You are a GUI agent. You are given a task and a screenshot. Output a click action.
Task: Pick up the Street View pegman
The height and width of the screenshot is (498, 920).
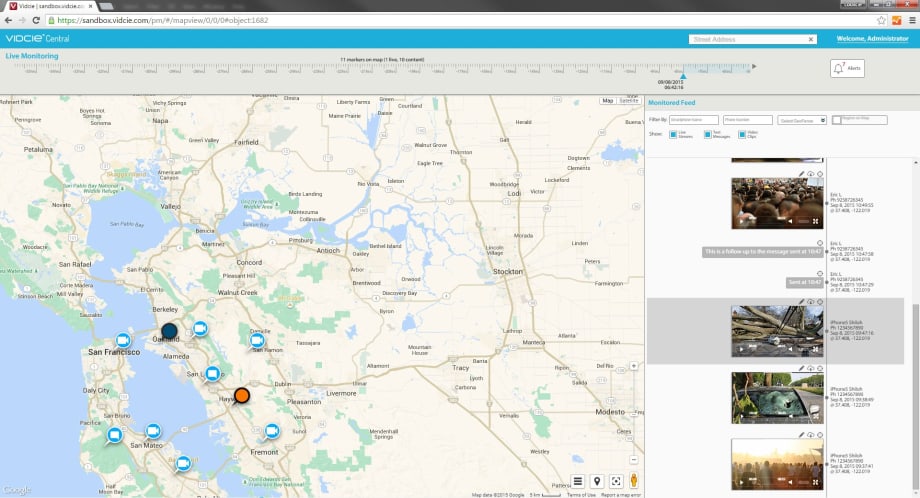(634, 480)
